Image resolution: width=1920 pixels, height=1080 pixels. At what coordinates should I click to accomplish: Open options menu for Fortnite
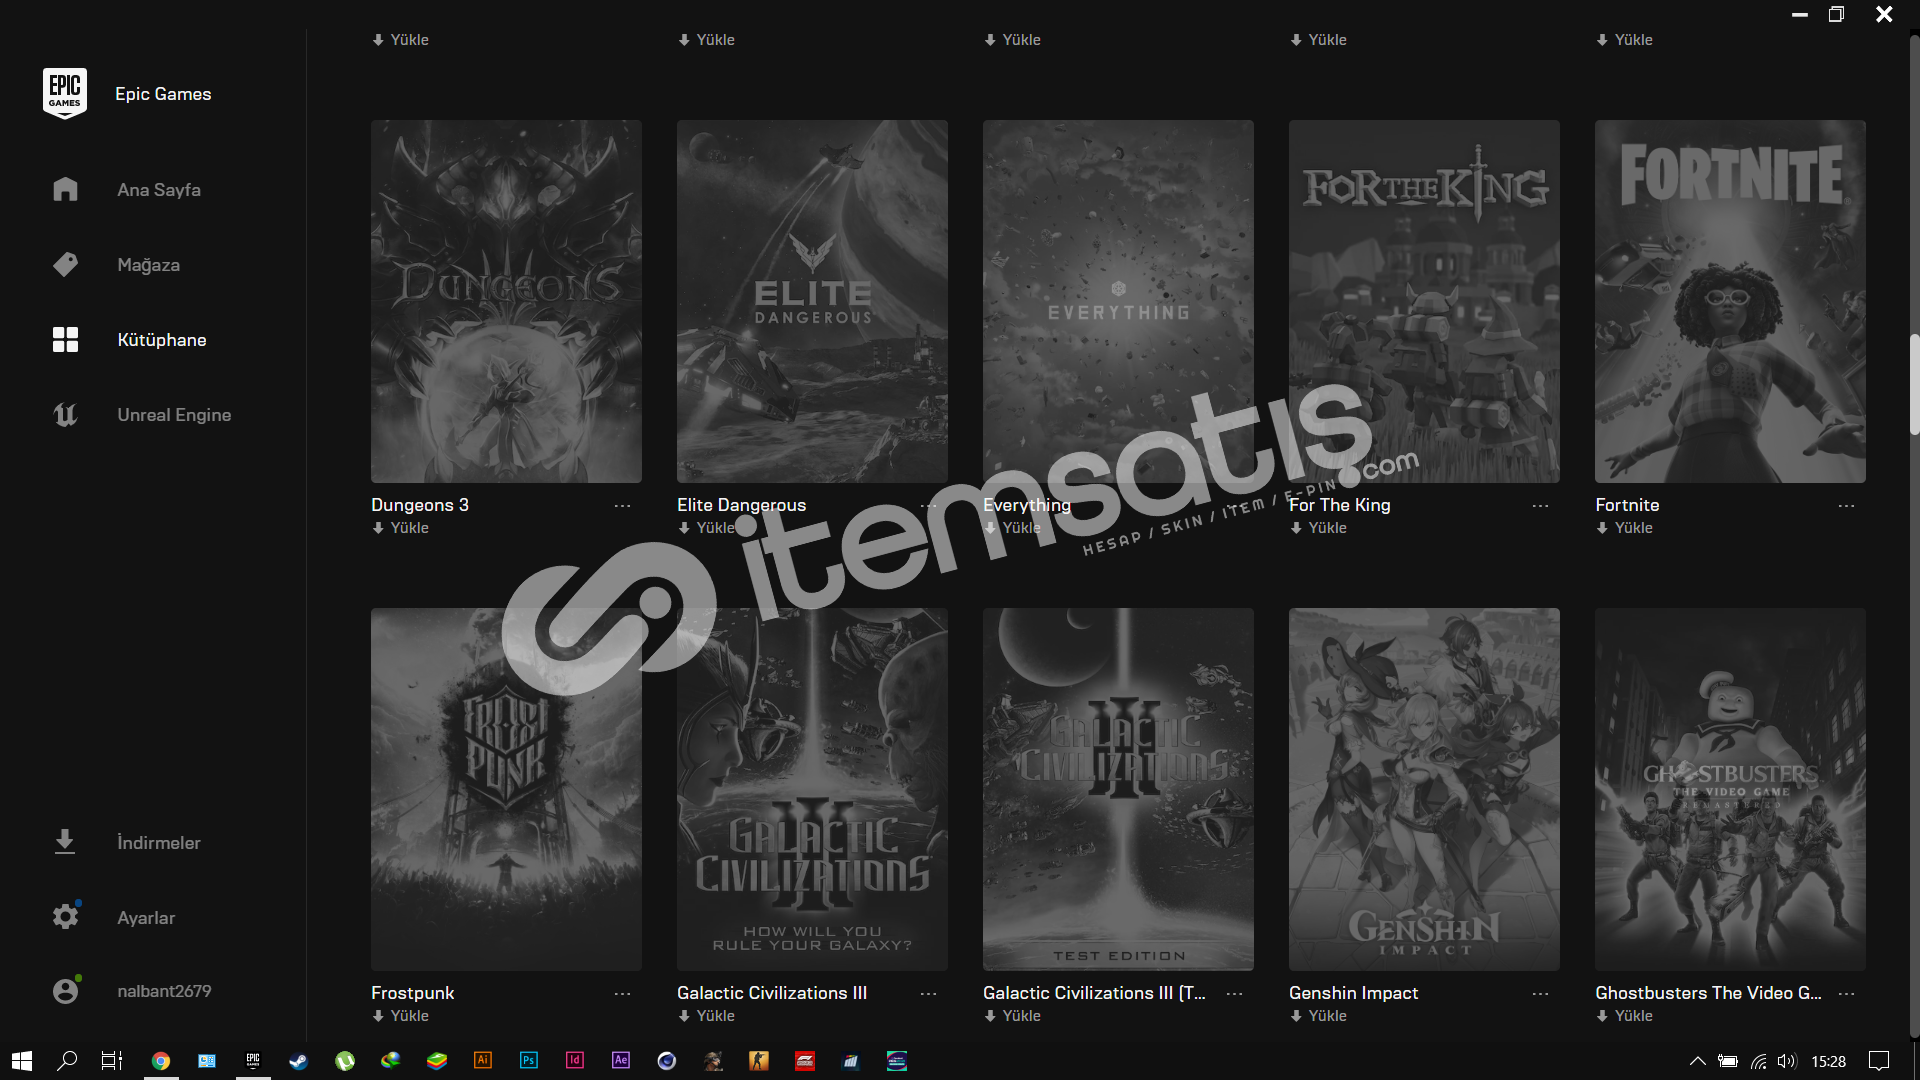click(1846, 506)
